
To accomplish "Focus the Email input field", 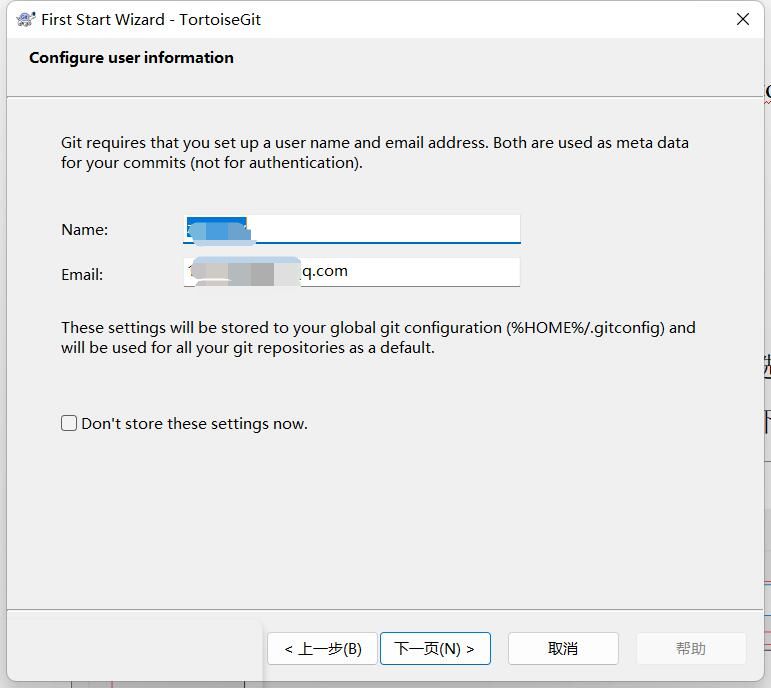I will tap(352, 272).
